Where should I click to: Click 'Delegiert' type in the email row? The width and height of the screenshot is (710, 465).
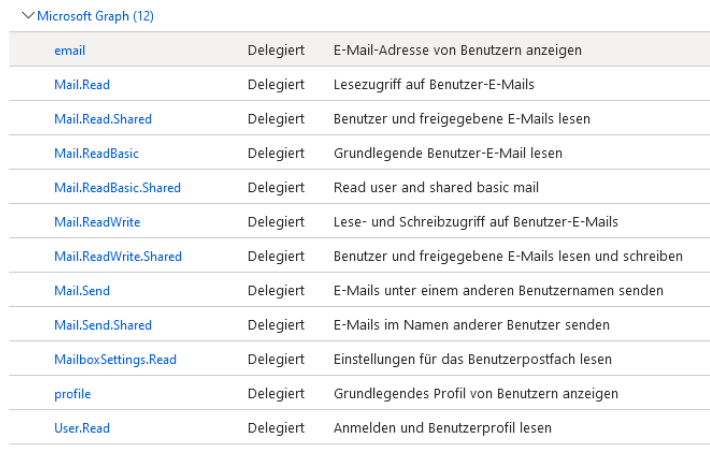point(276,50)
